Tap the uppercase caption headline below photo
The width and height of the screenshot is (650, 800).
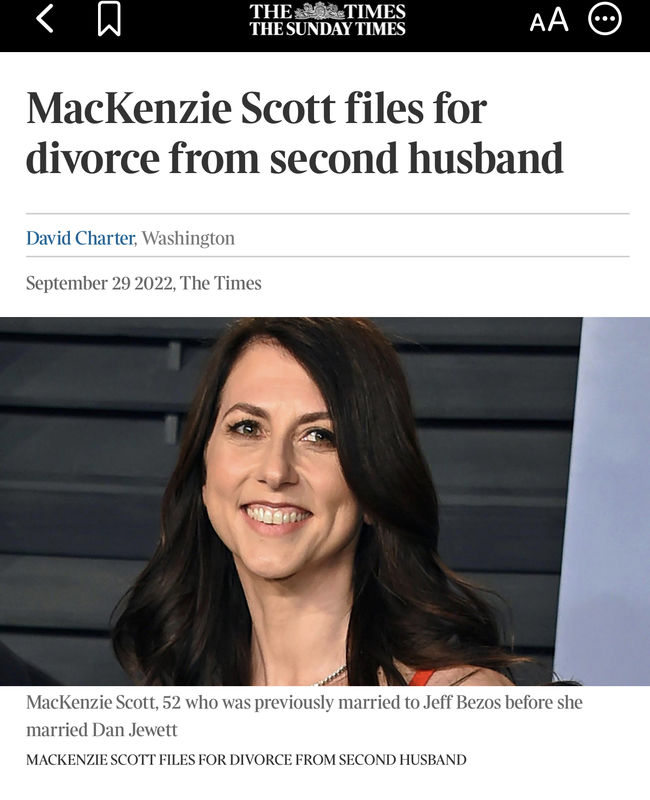tap(246, 760)
